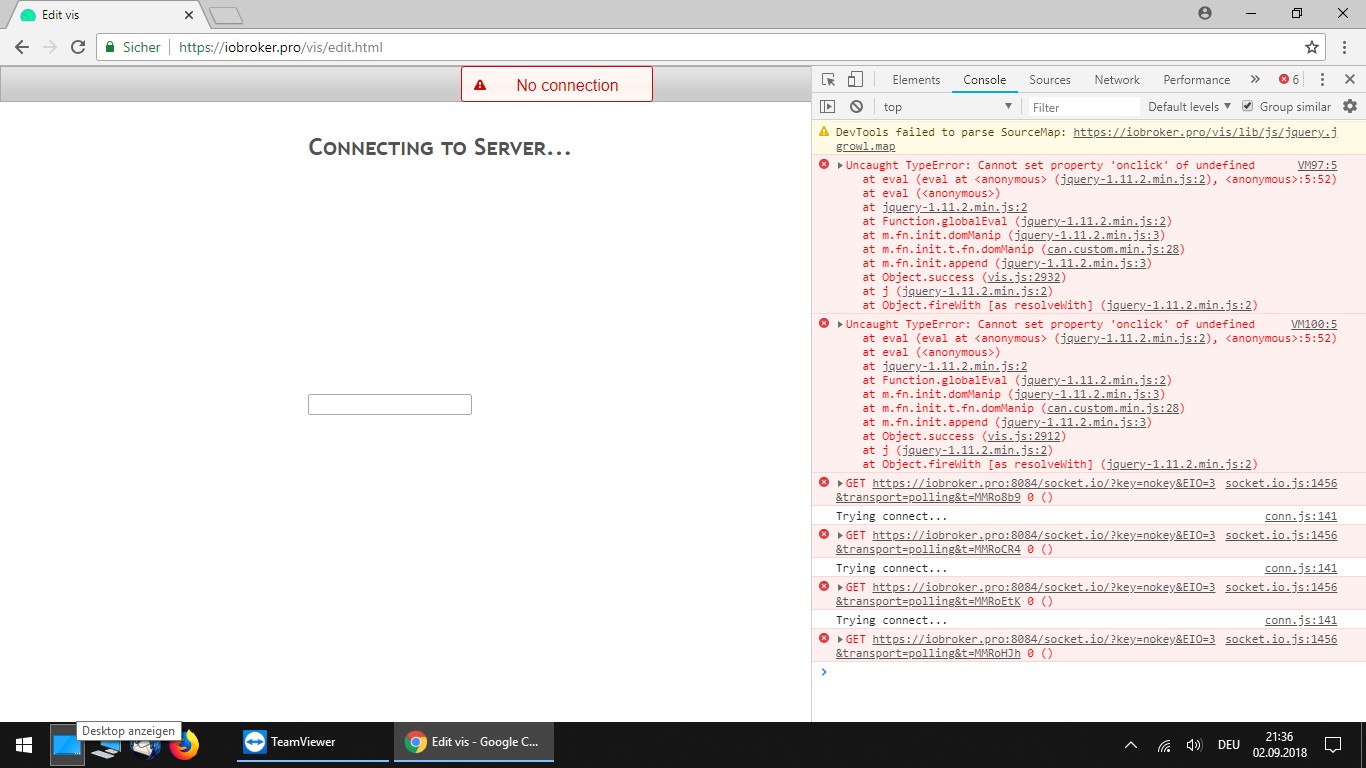
Task: Follow the vis.js:2912 stack trace link
Action: 1024,436
